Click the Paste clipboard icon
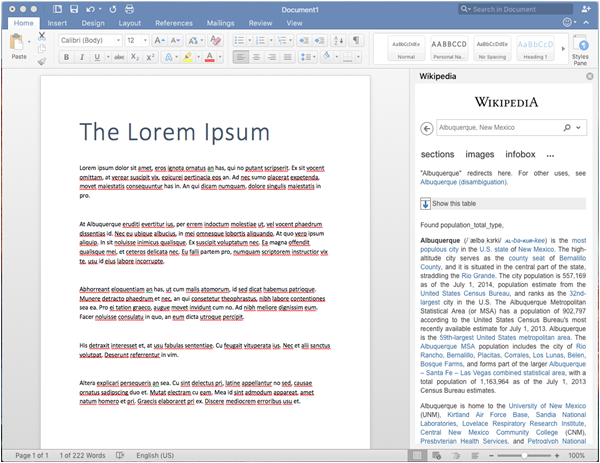 16,42
